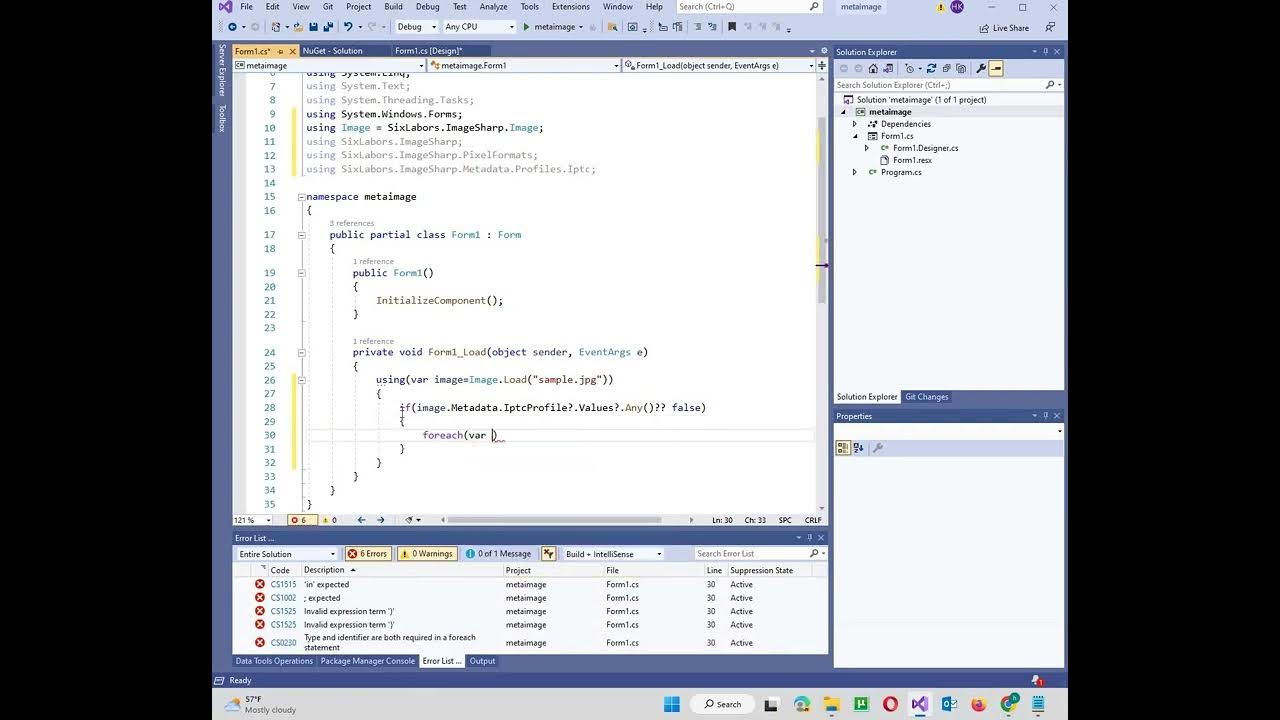Pin the Form1.cs tab with pin icon
This screenshot has height=720, width=1280.
281,51
